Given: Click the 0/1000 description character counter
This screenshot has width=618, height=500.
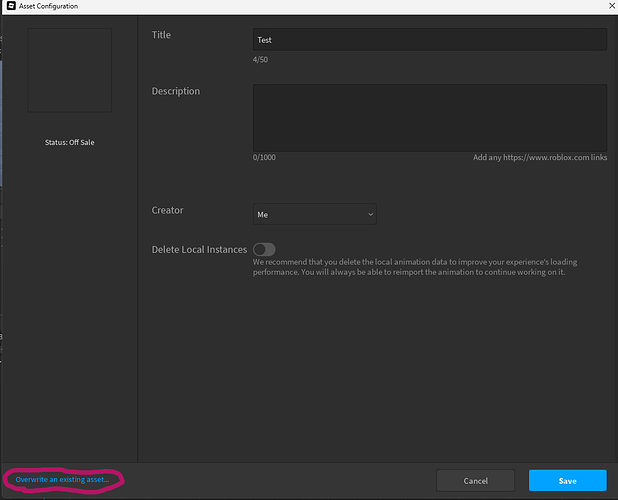Looking at the screenshot, I should point(265,158).
